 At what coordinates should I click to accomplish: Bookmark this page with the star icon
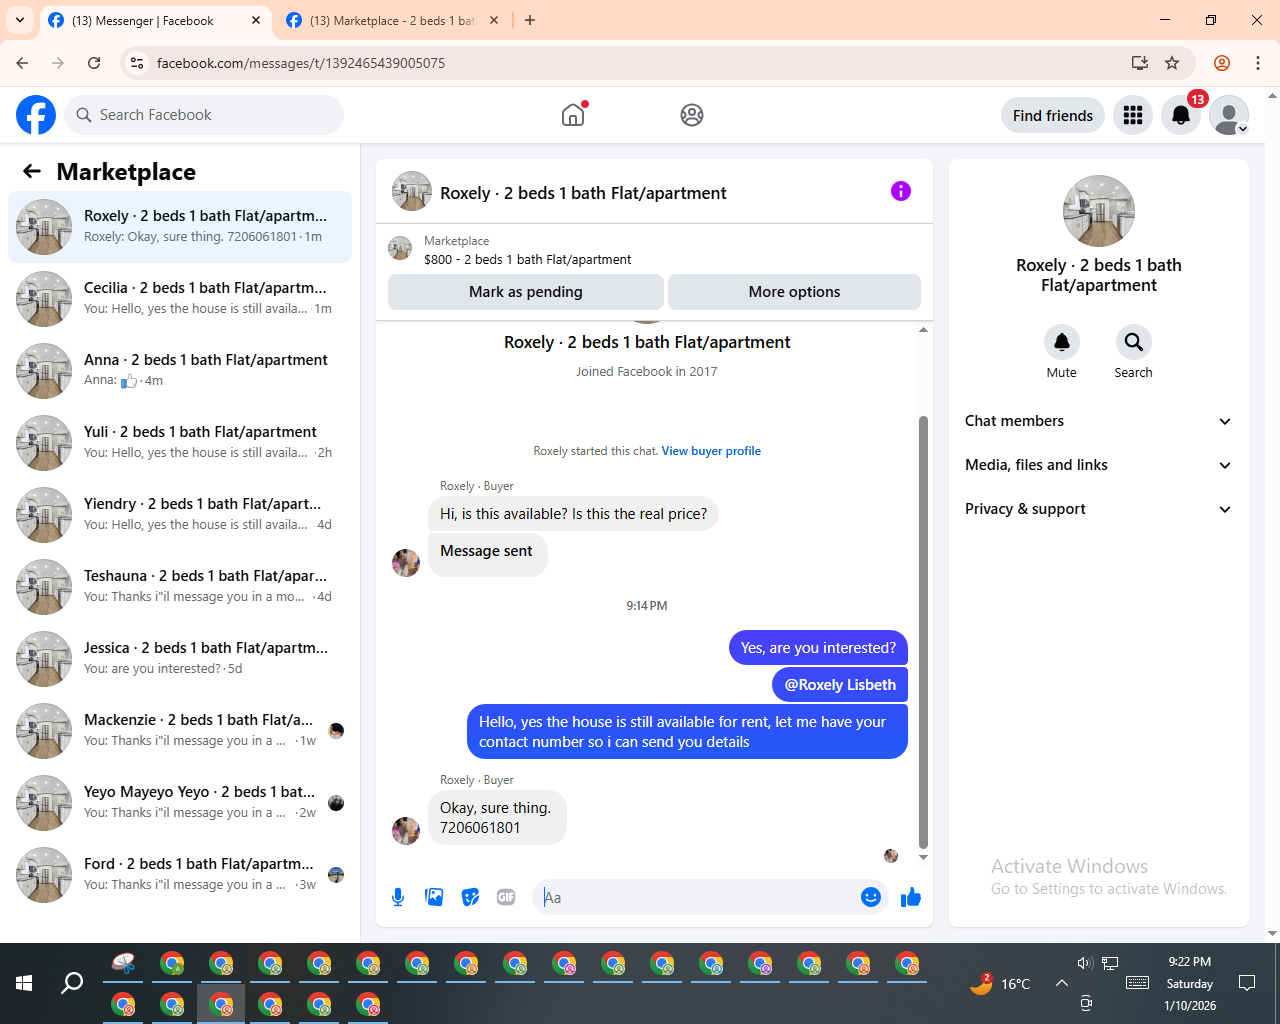tap(1172, 63)
